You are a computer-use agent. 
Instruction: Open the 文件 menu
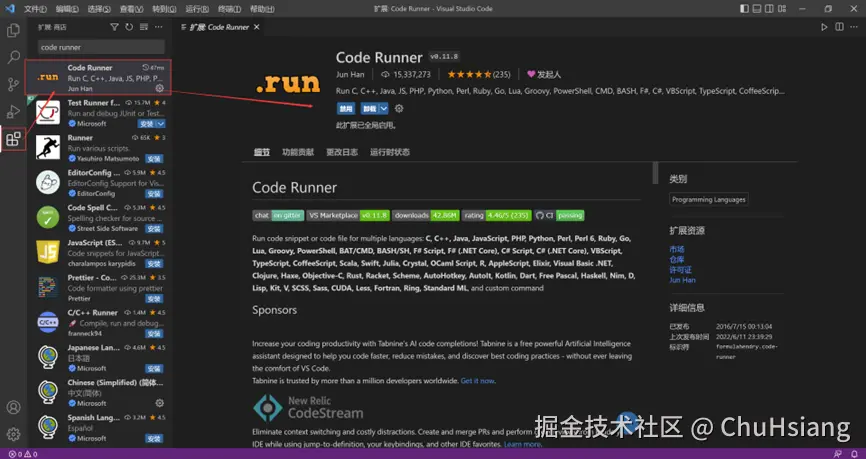pyautogui.click(x=35, y=9)
